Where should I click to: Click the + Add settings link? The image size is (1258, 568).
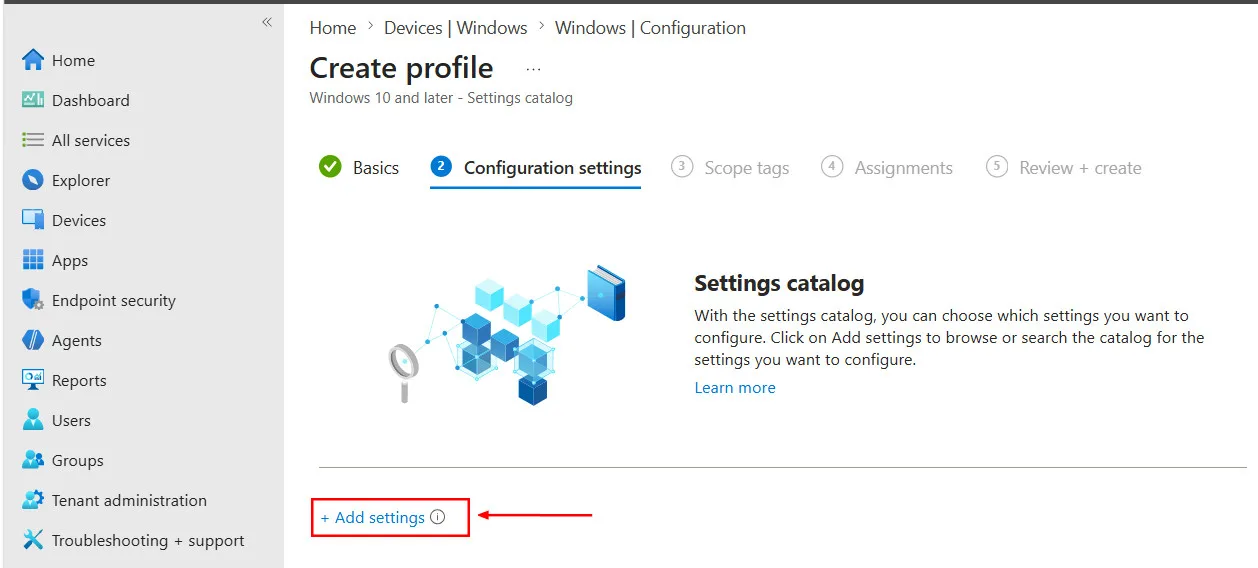pyautogui.click(x=373, y=517)
